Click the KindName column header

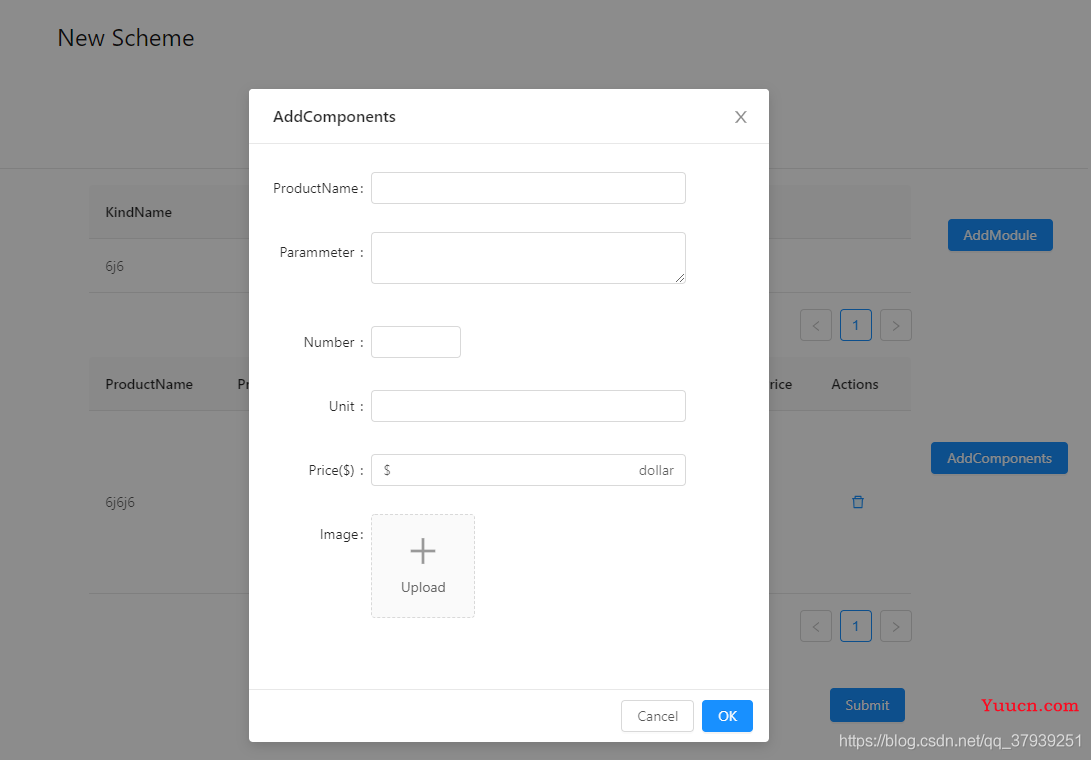(x=138, y=212)
